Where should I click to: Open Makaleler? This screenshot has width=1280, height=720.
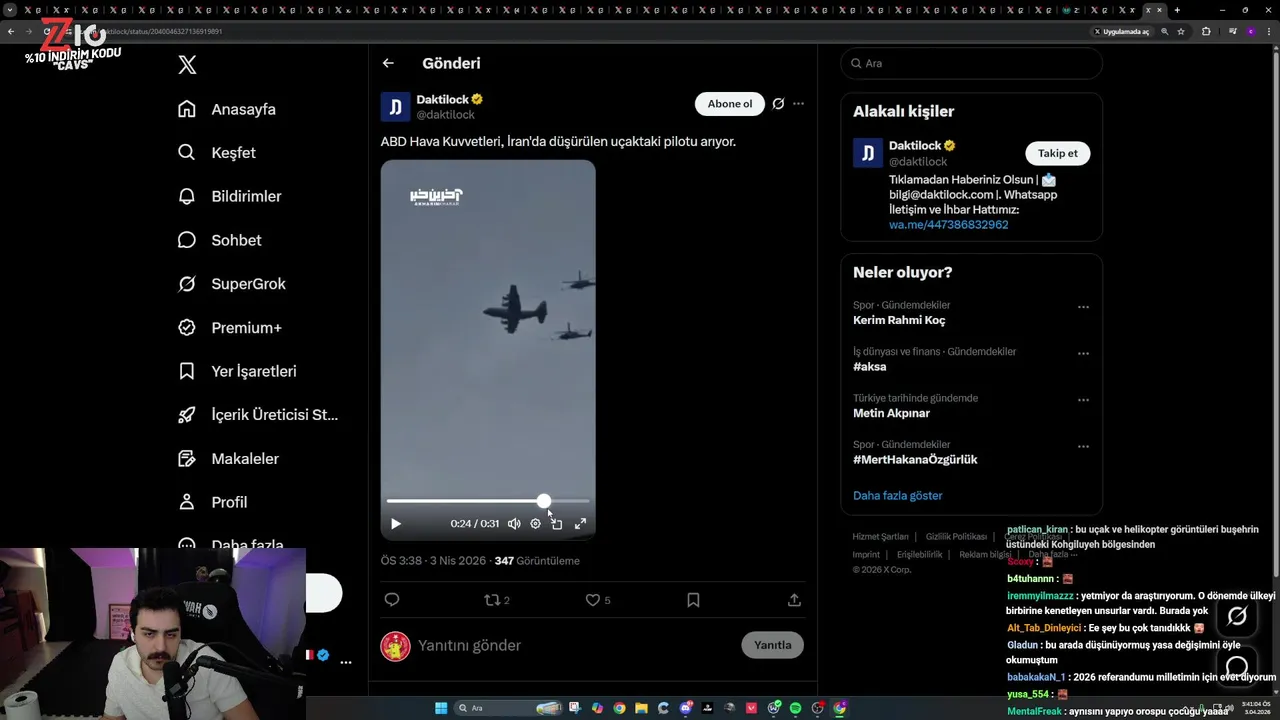click(229, 458)
